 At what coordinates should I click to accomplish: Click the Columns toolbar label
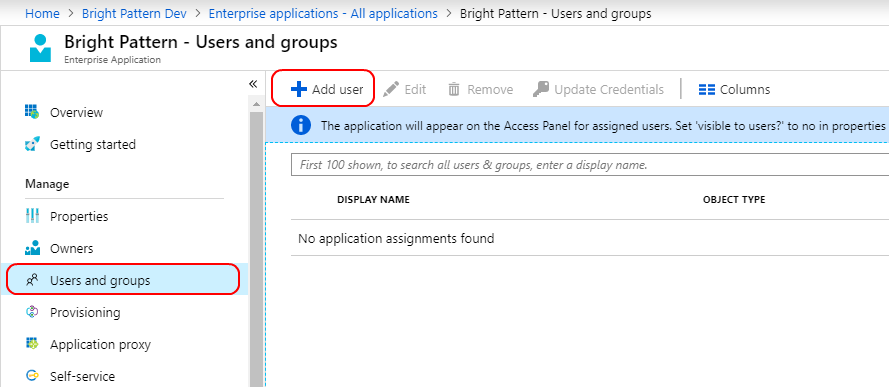(745, 90)
